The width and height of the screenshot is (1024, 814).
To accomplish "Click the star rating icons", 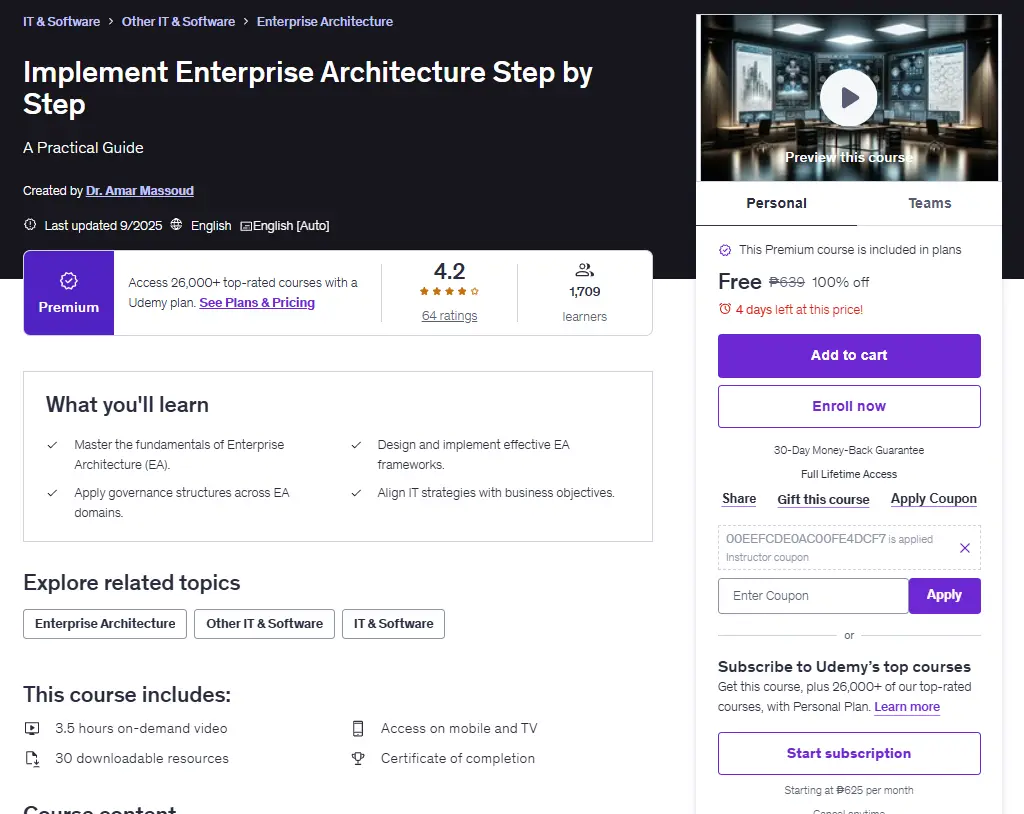I will coord(449,291).
